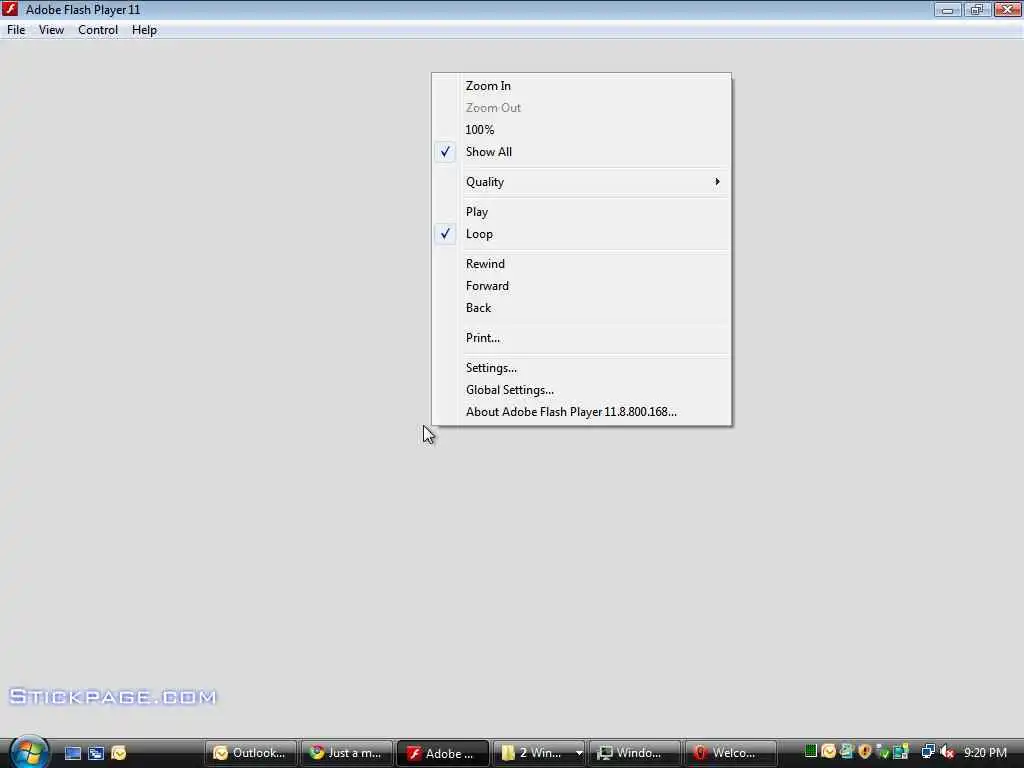Click Forward in the context menu
The image size is (1024, 768).
[581, 286]
